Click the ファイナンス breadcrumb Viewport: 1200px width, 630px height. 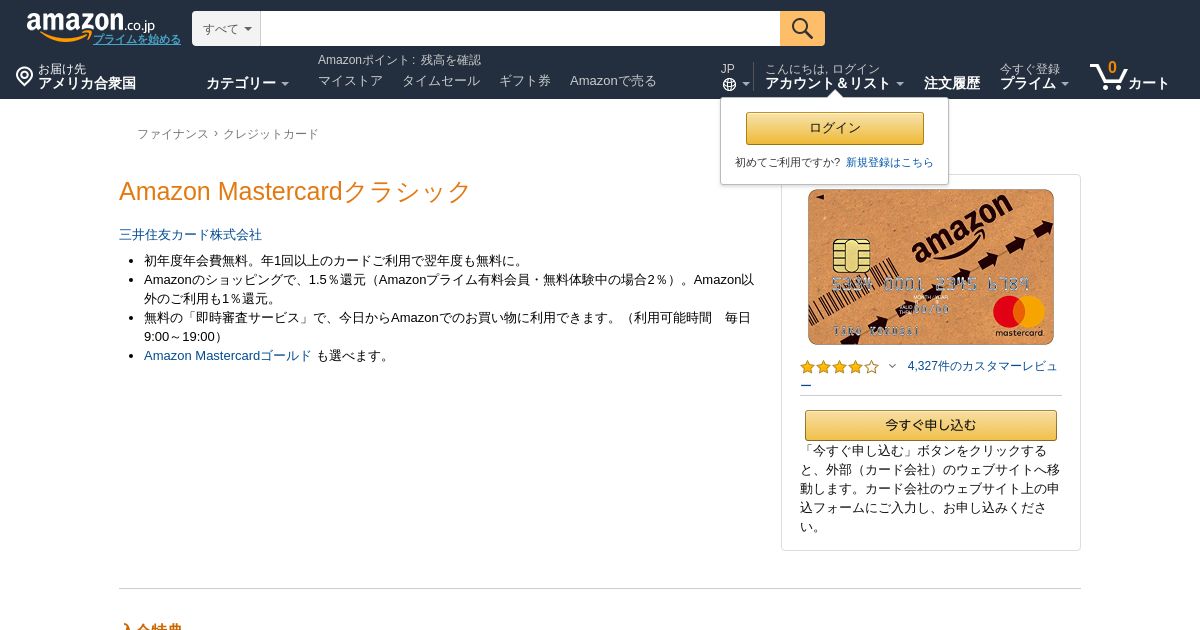click(x=173, y=134)
